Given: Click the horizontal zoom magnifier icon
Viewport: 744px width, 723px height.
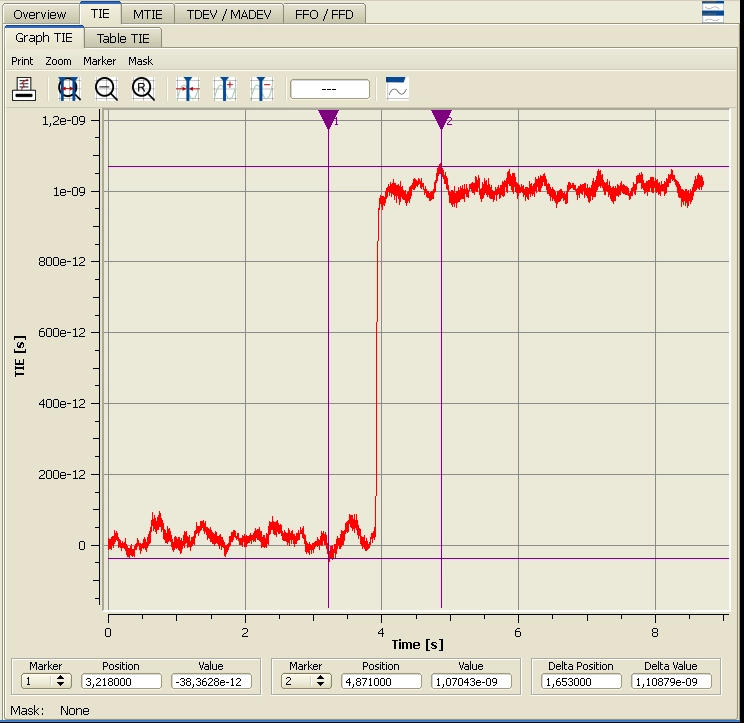Looking at the screenshot, I should point(69,89).
